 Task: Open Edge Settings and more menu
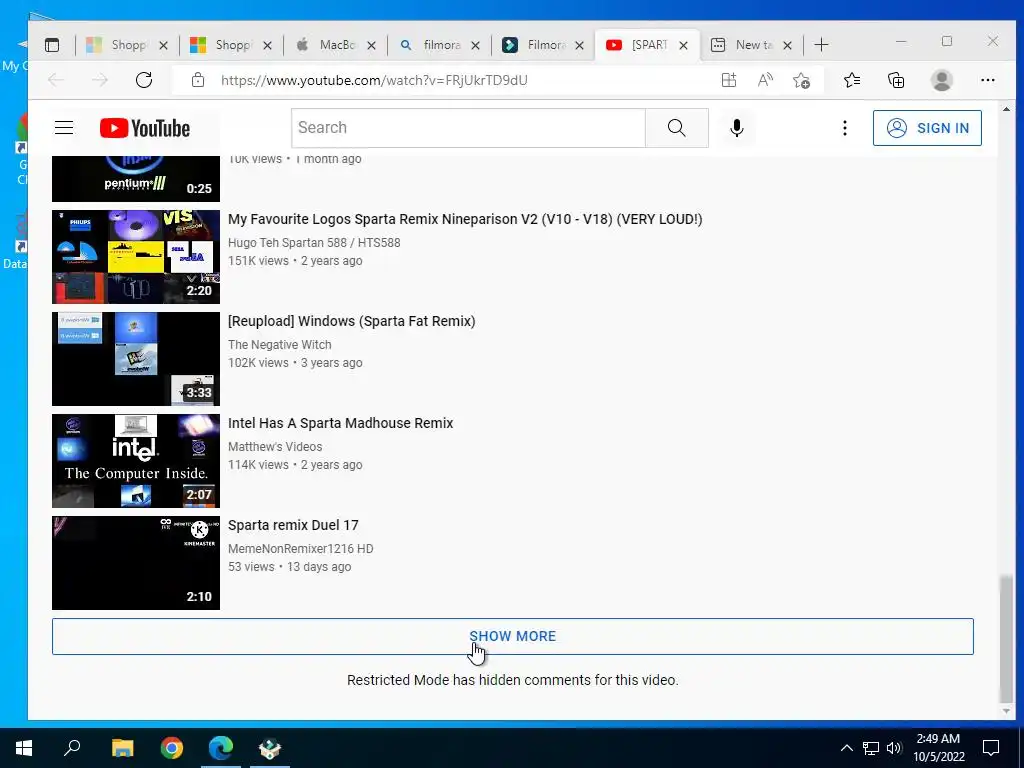987,80
